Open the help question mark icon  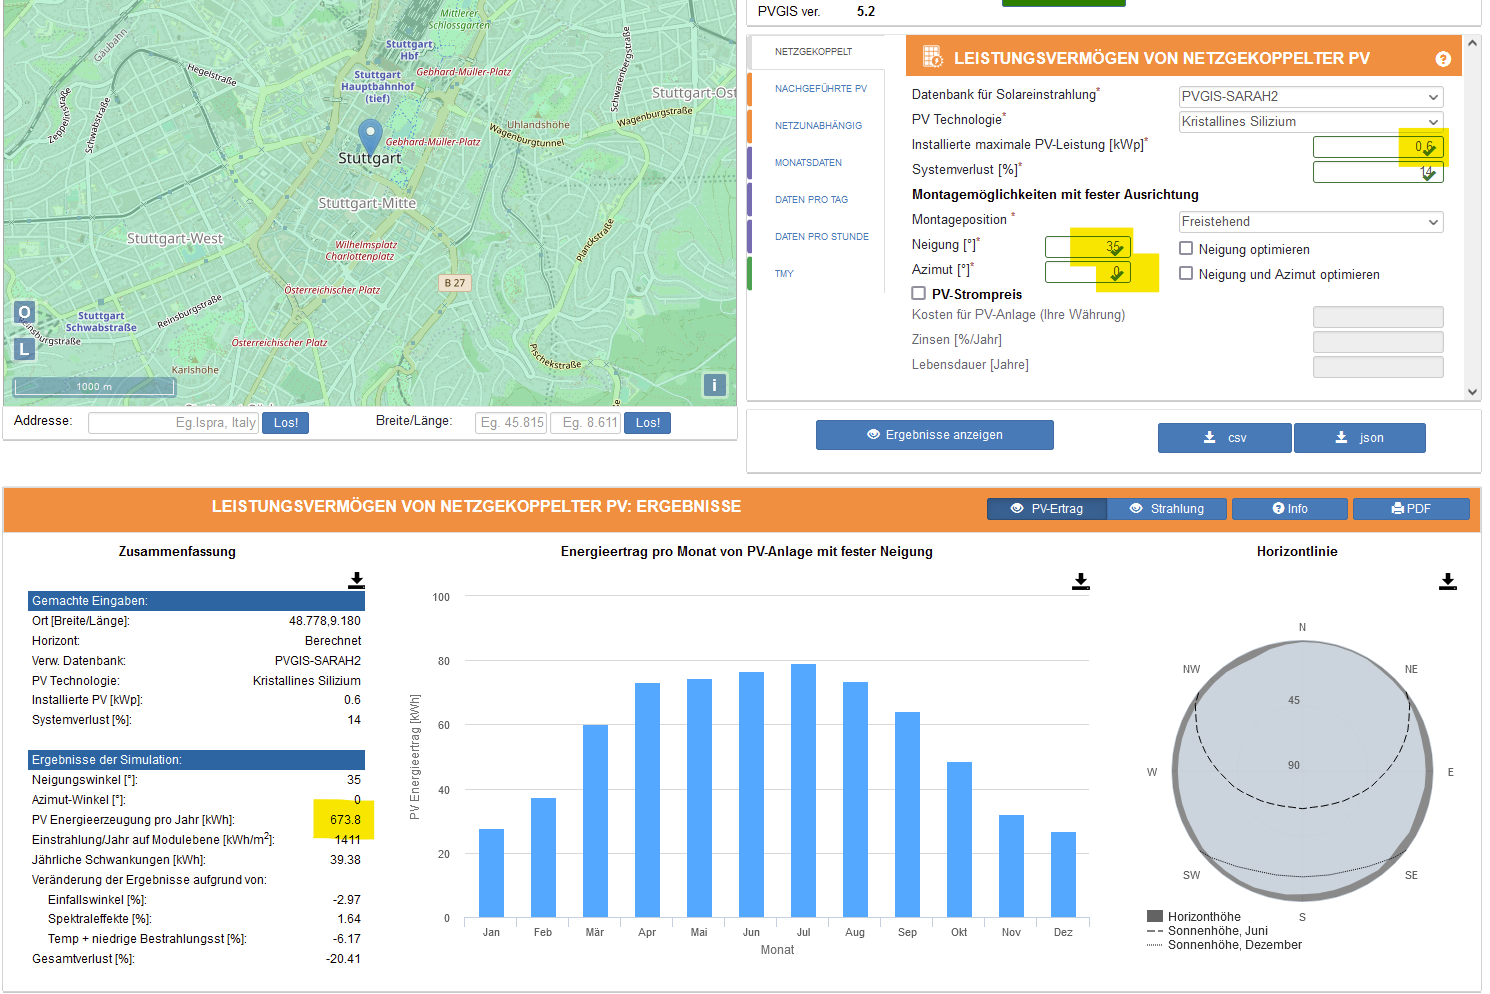coord(1443,59)
